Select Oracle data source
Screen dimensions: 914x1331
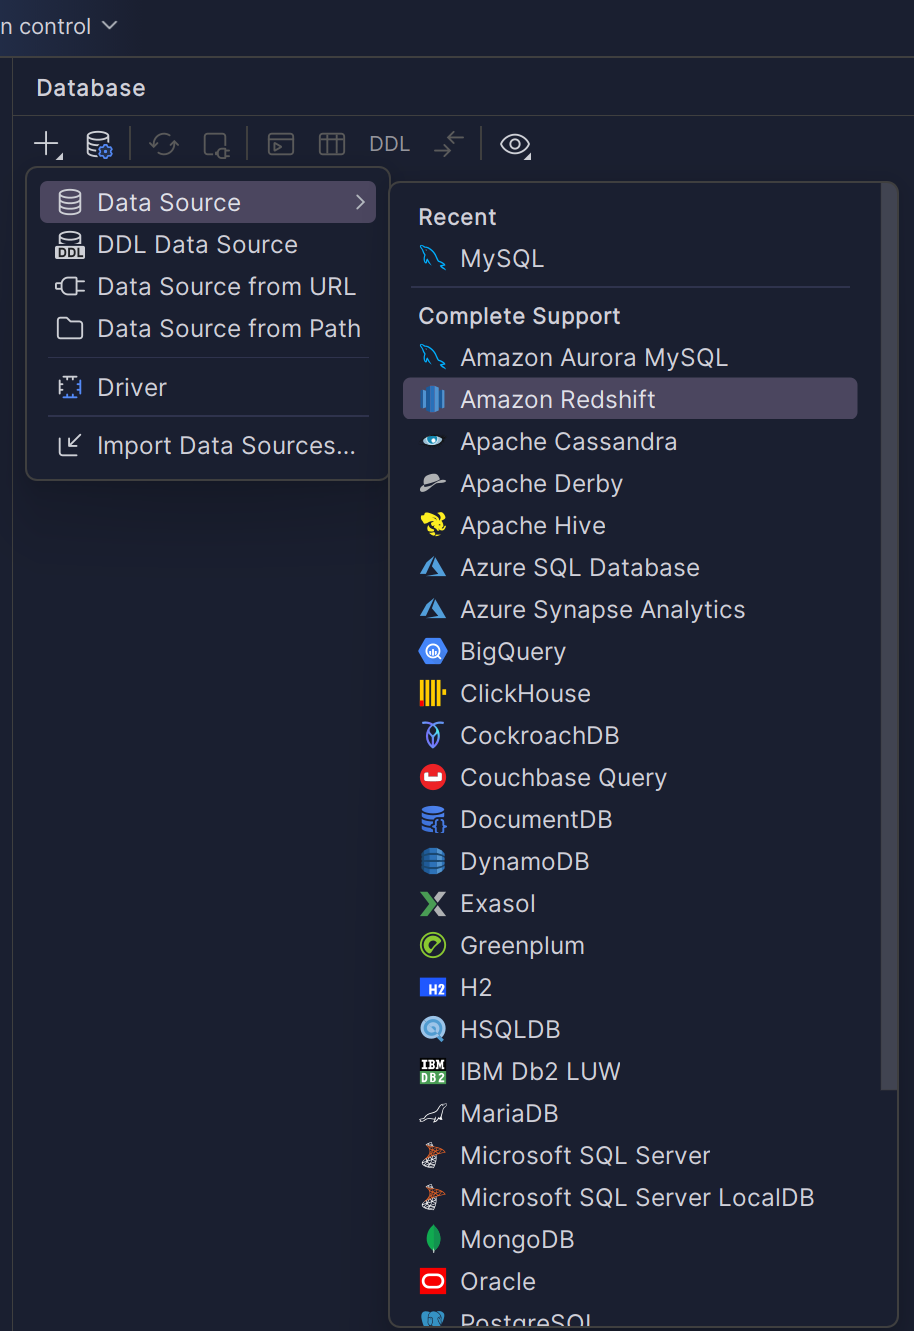coord(630,1281)
